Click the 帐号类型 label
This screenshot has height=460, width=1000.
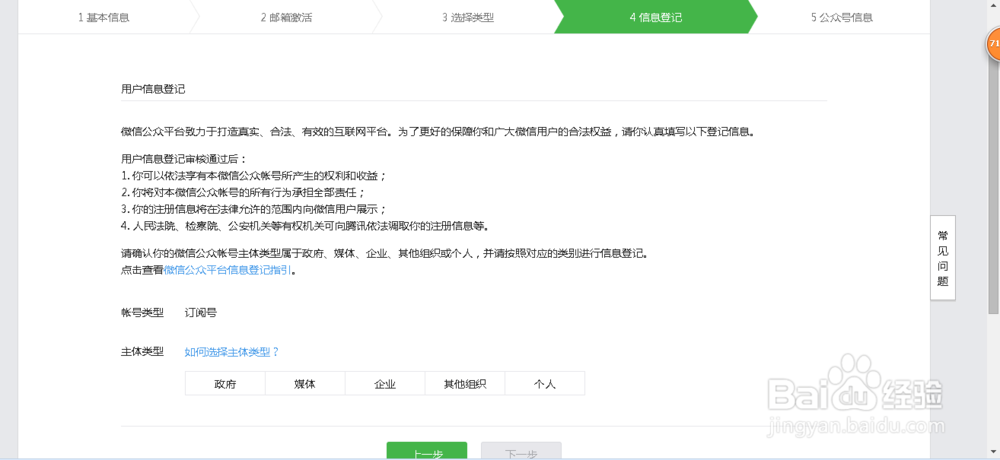[x=142, y=313]
